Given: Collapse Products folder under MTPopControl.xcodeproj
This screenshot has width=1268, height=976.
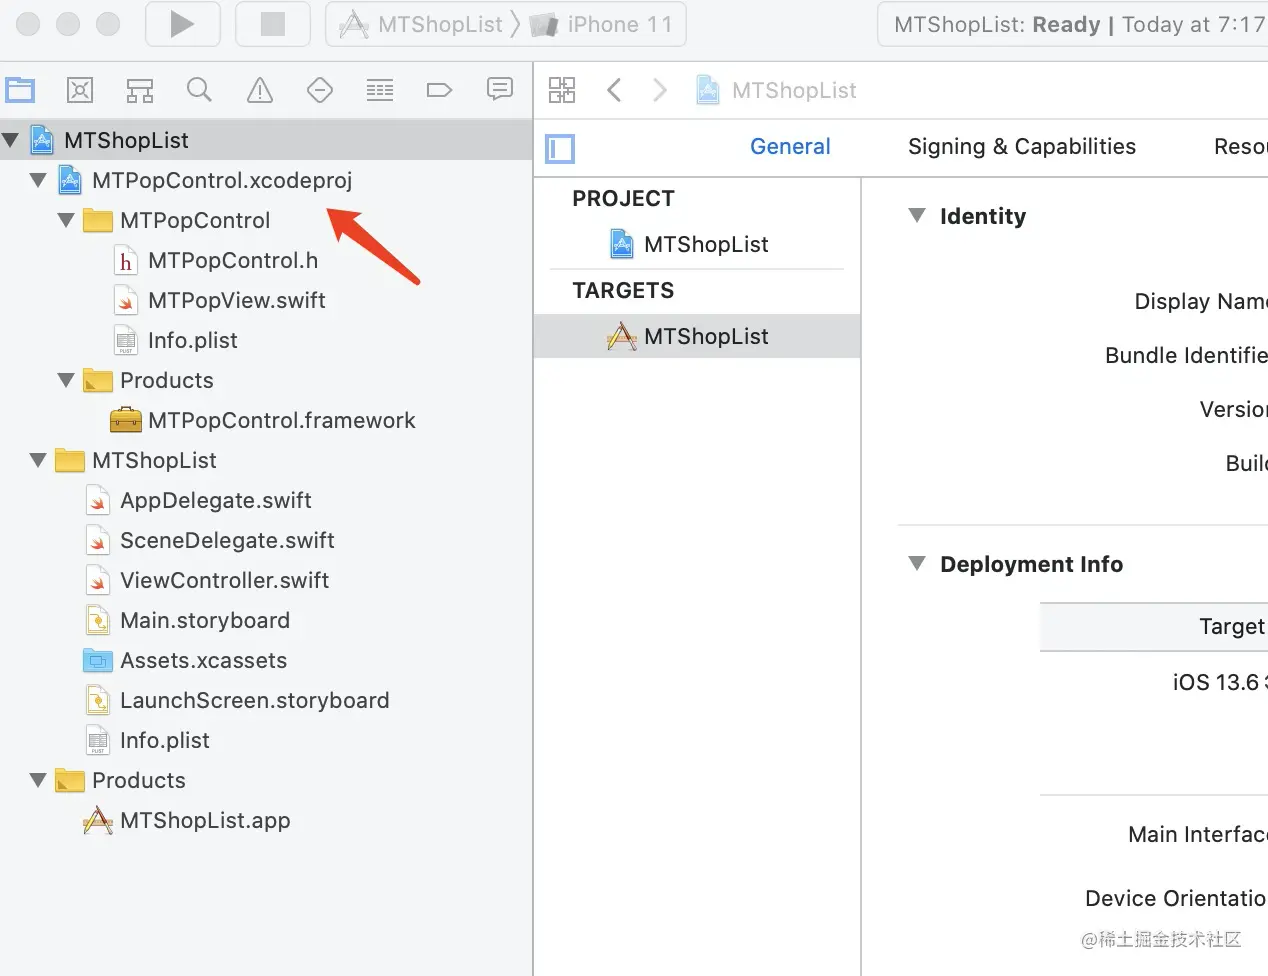Looking at the screenshot, I should (x=66, y=380).
